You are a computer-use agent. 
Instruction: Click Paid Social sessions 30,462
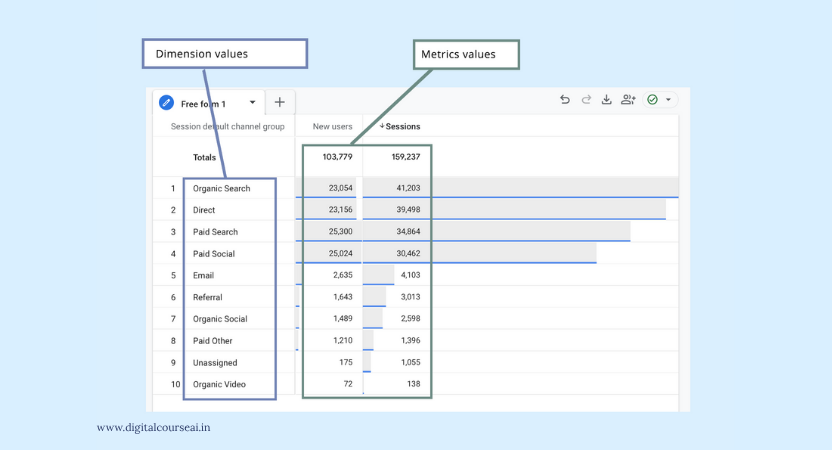point(408,253)
